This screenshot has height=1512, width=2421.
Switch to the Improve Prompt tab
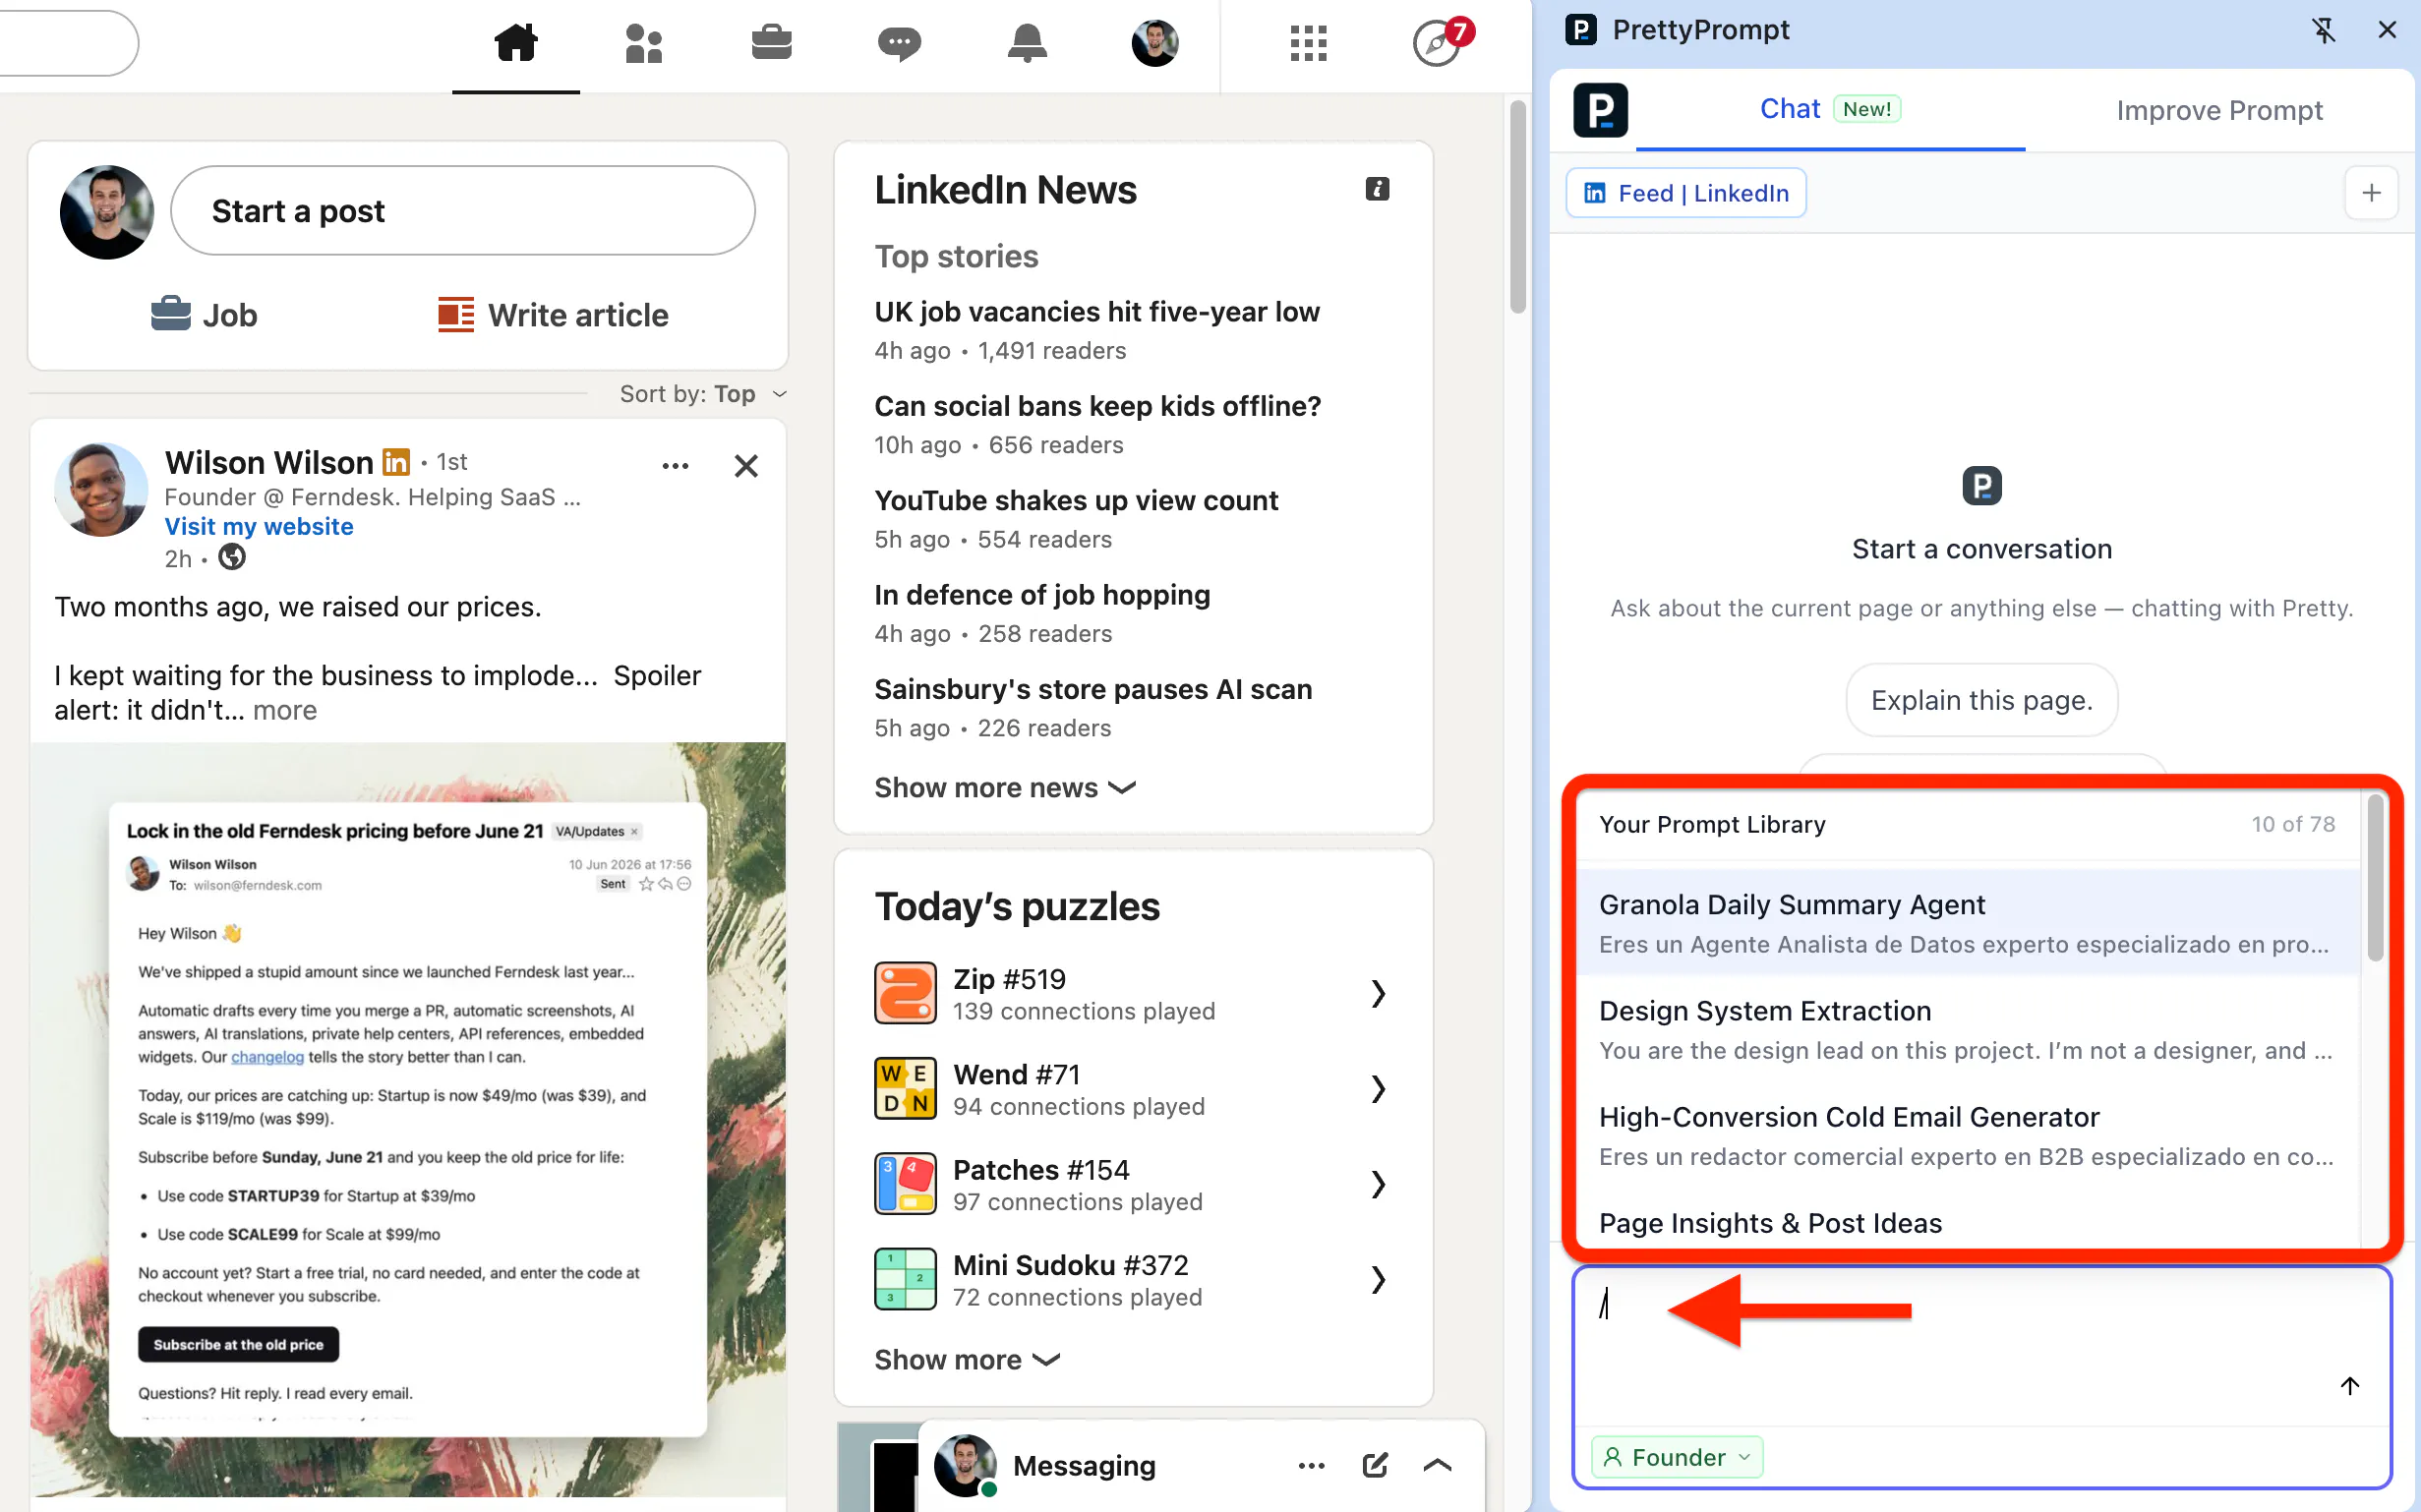pyautogui.click(x=2219, y=110)
